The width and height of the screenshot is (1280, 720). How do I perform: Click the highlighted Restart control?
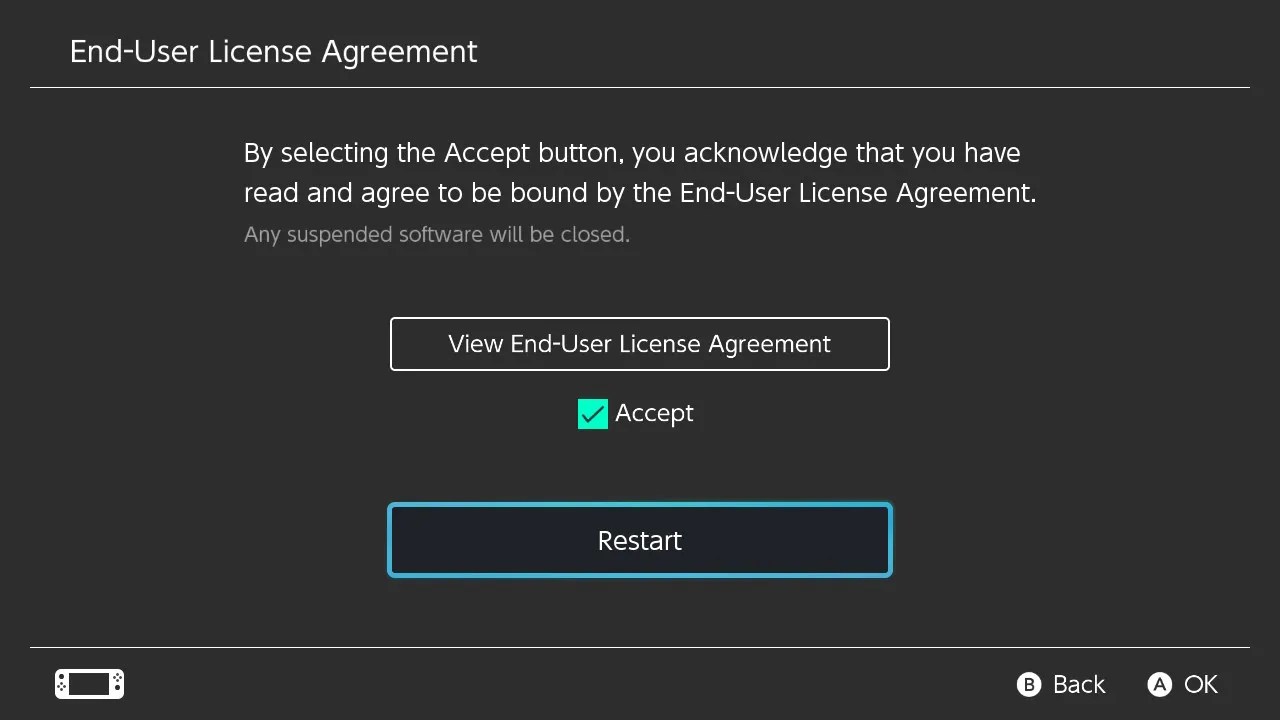(x=640, y=540)
